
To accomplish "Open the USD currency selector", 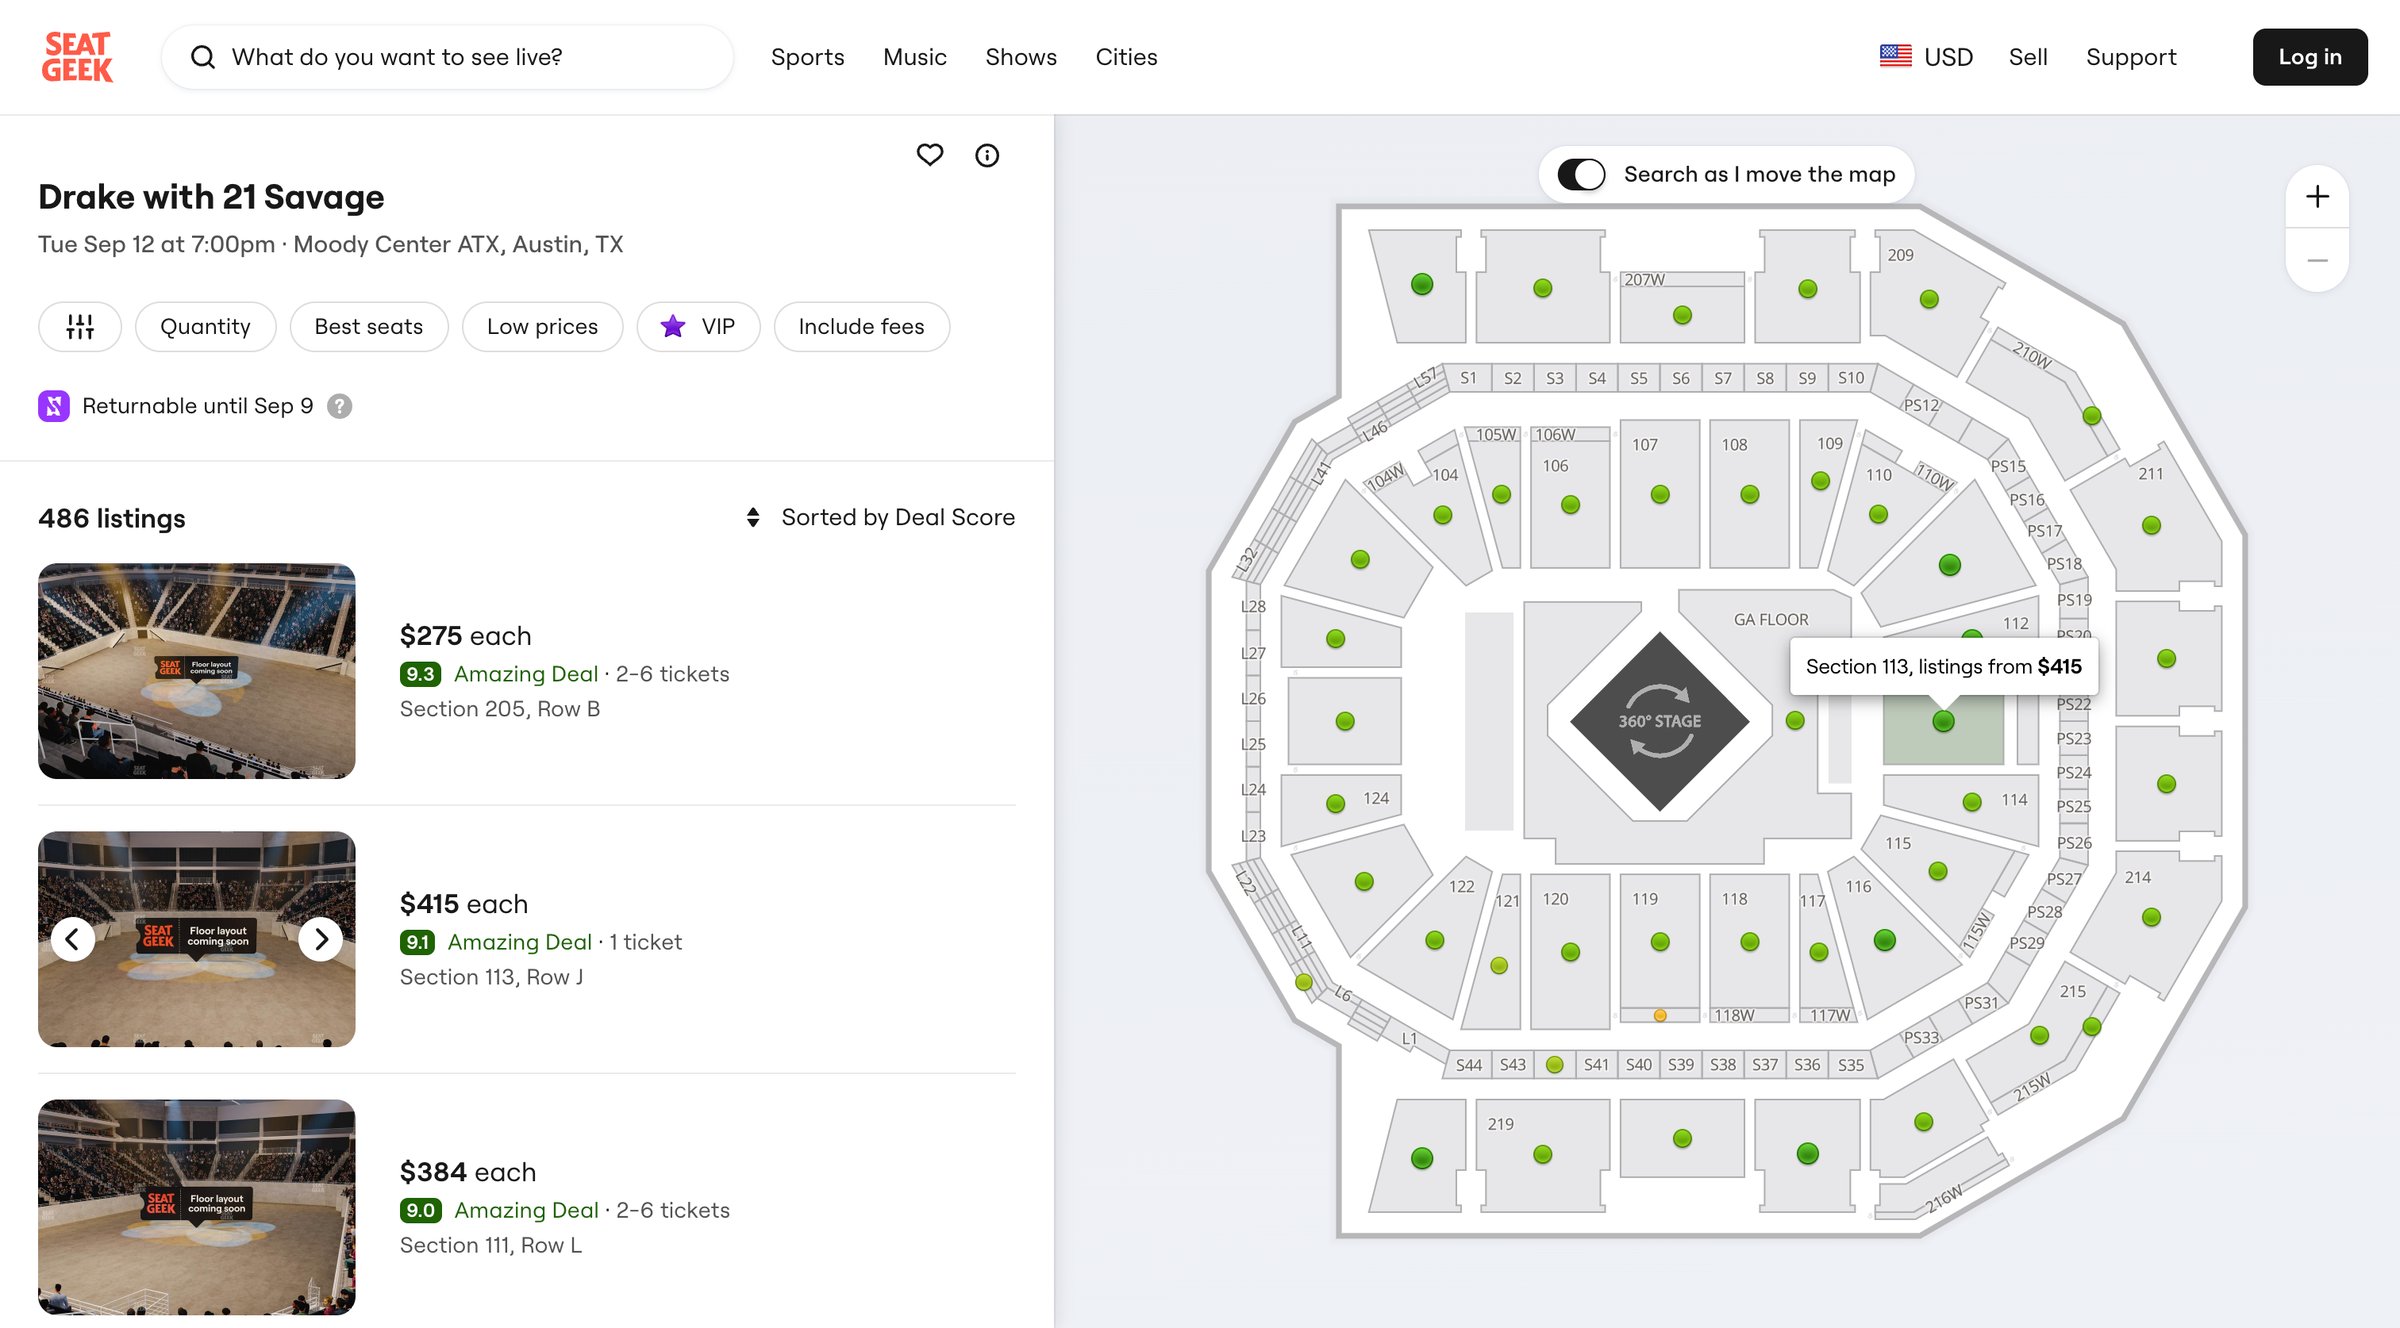I will pyautogui.click(x=1926, y=57).
